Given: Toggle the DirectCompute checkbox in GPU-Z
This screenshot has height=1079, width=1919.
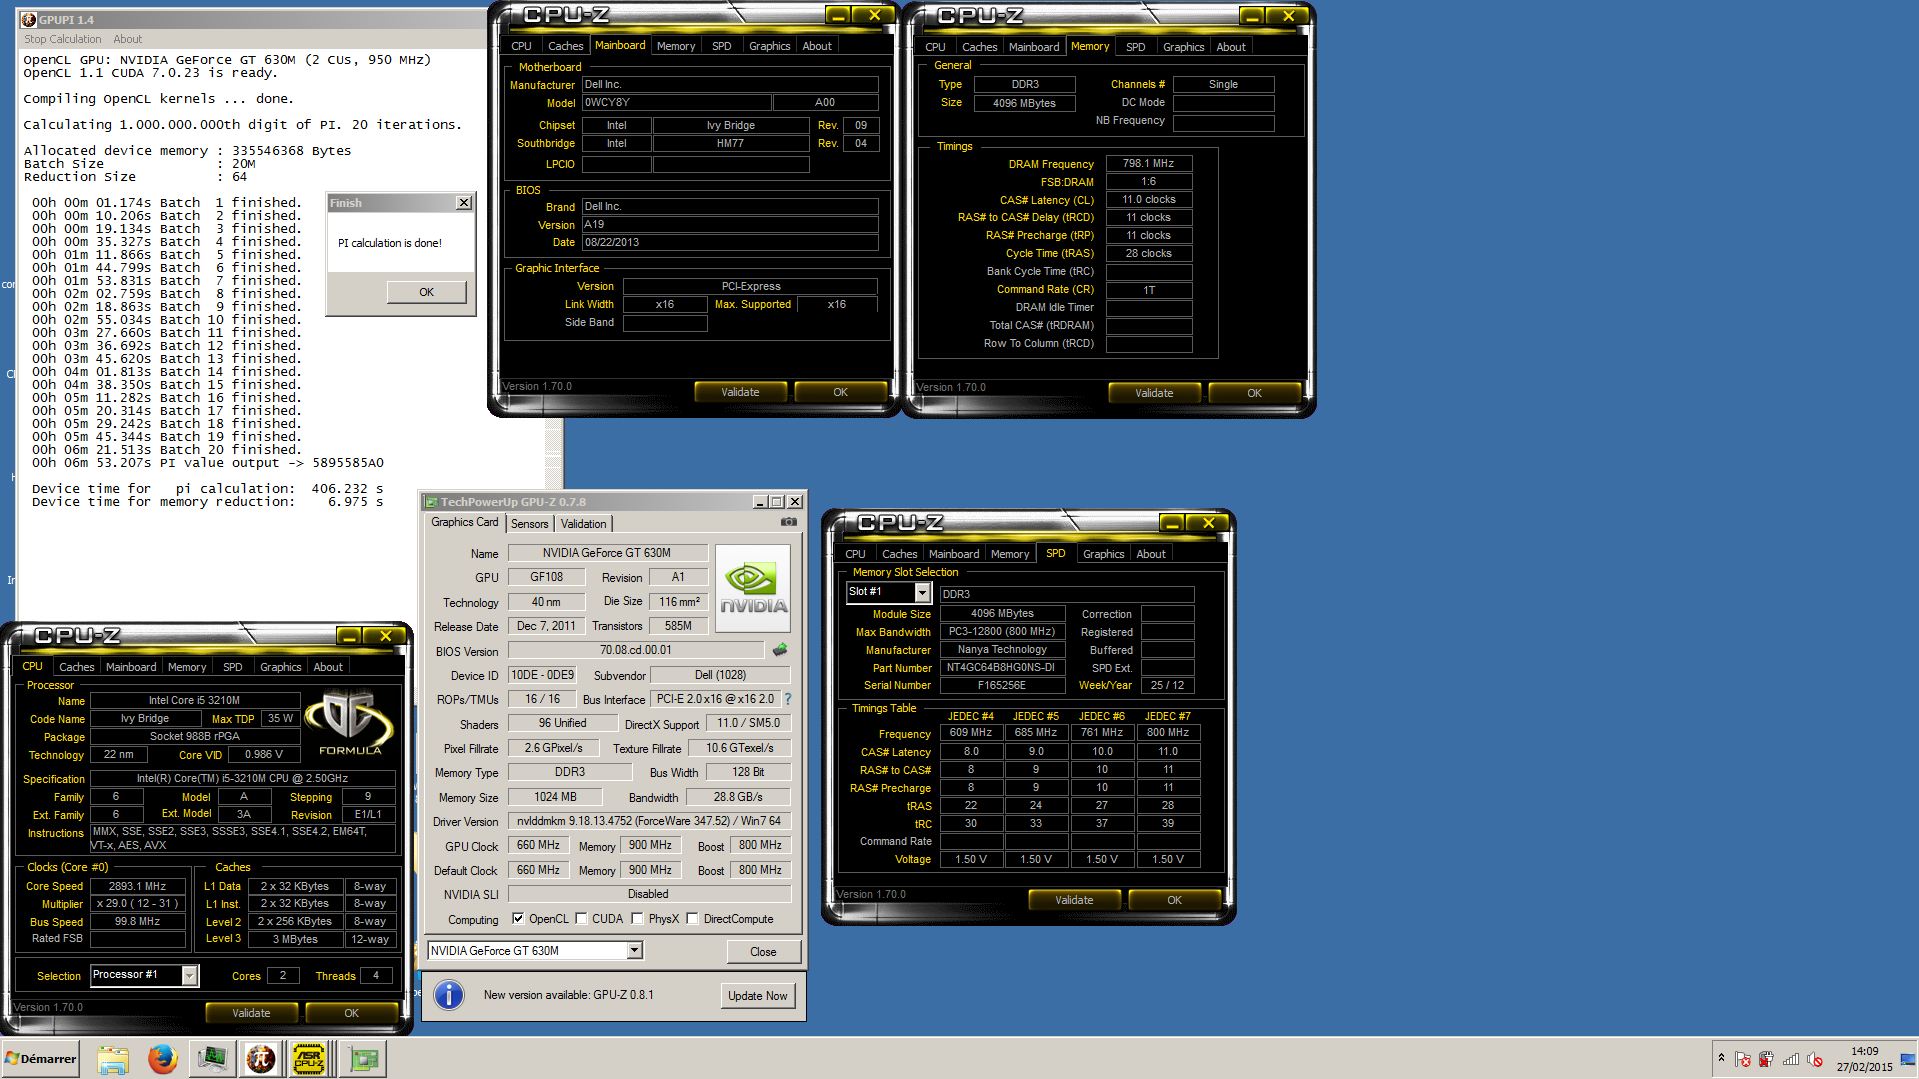Looking at the screenshot, I should 692,919.
